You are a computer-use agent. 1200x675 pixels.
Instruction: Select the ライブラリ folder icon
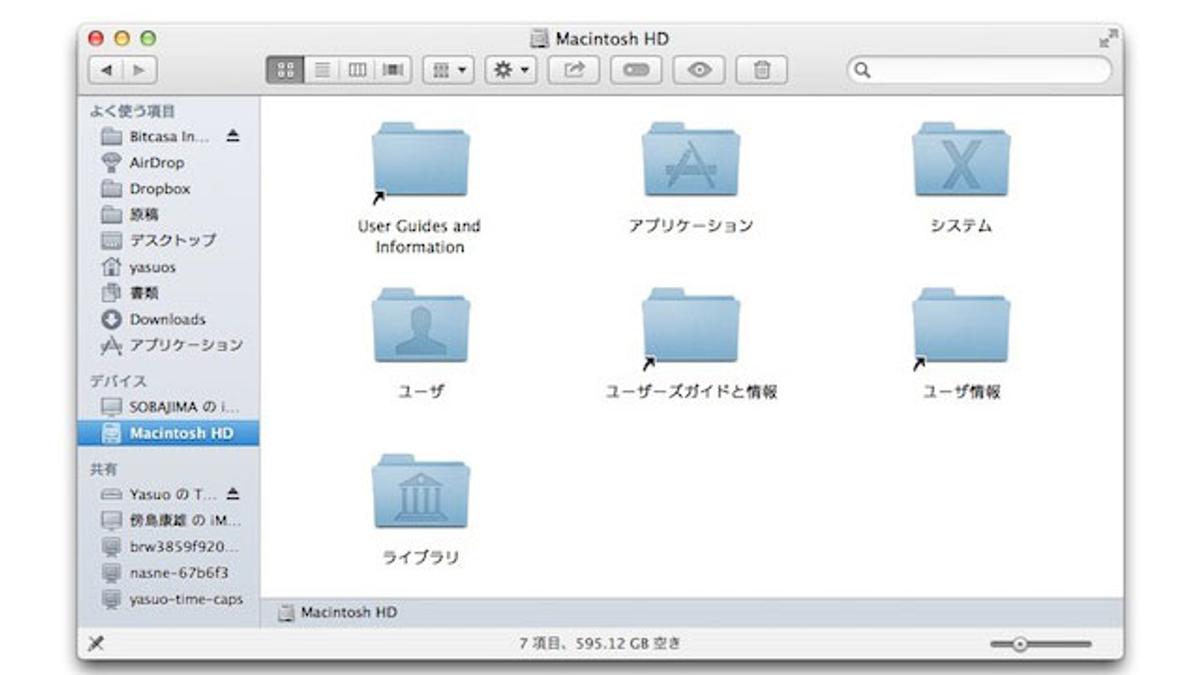pos(420,492)
